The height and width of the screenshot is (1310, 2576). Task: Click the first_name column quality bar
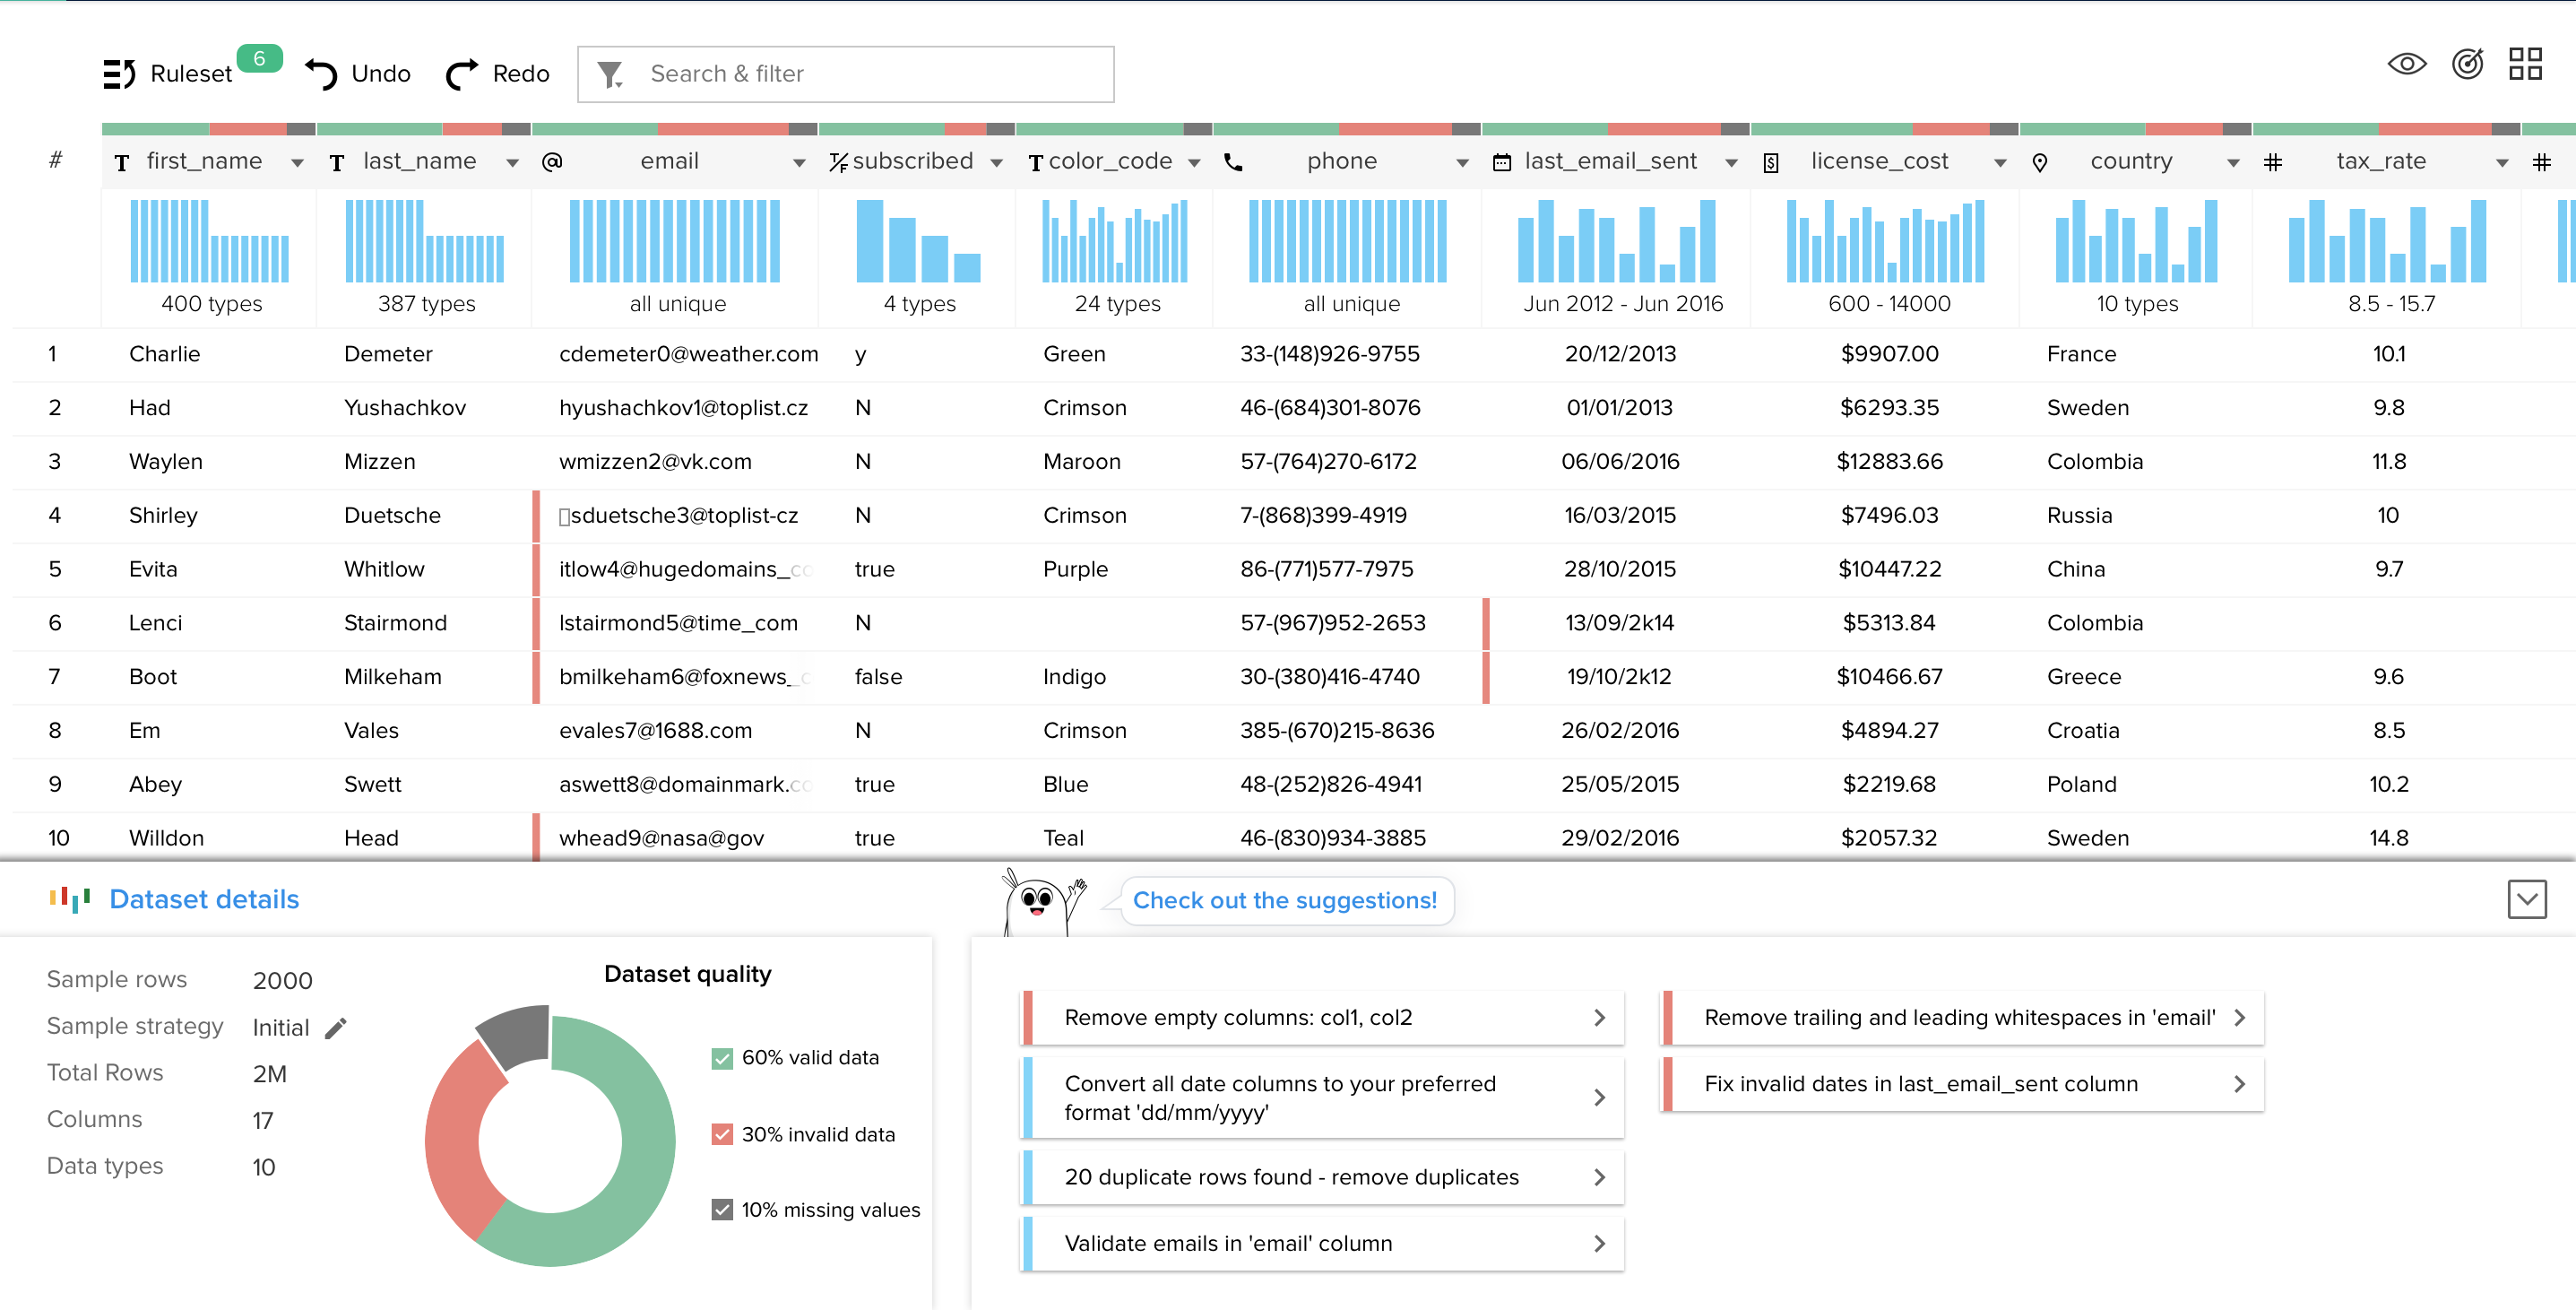tap(208, 129)
